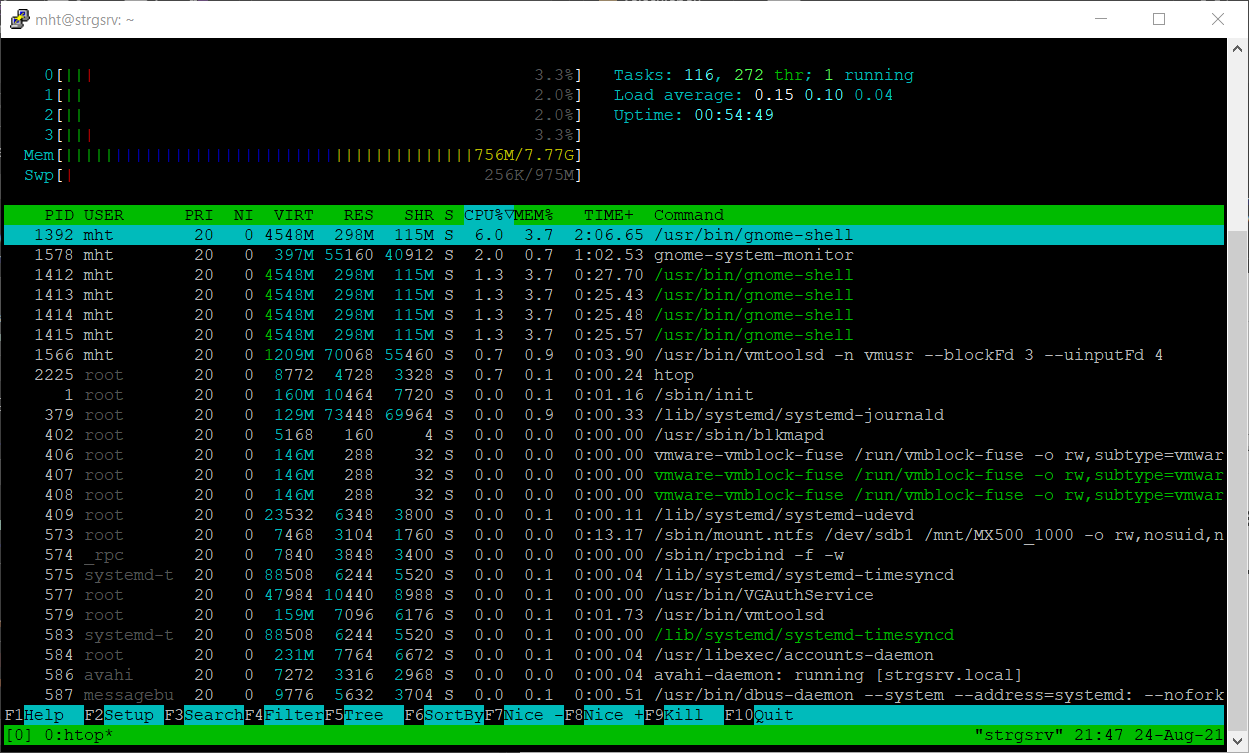Click the CPU 3 usage meter
The height and width of the screenshot is (753, 1249).
pyautogui.click(x=313, y=135)
